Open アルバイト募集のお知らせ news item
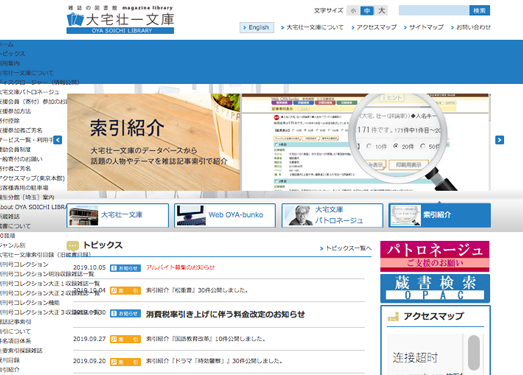The width and height of the screenshot is (523, 375). pos(180,268)
